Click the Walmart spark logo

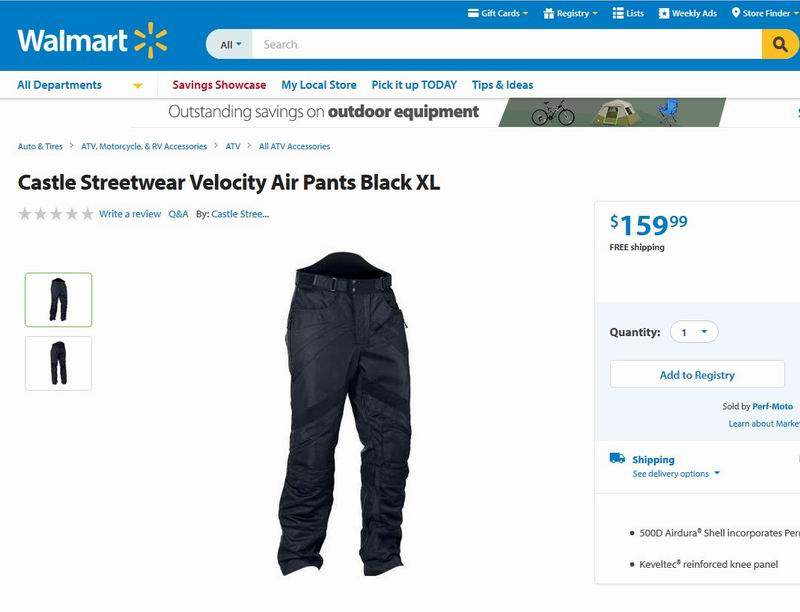151,40
